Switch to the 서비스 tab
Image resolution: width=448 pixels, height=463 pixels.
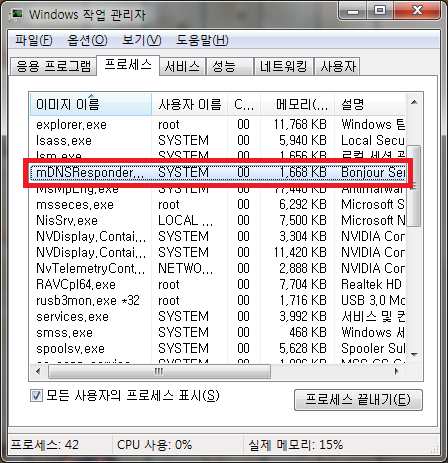pyautogui.click(x=182, y=66)
